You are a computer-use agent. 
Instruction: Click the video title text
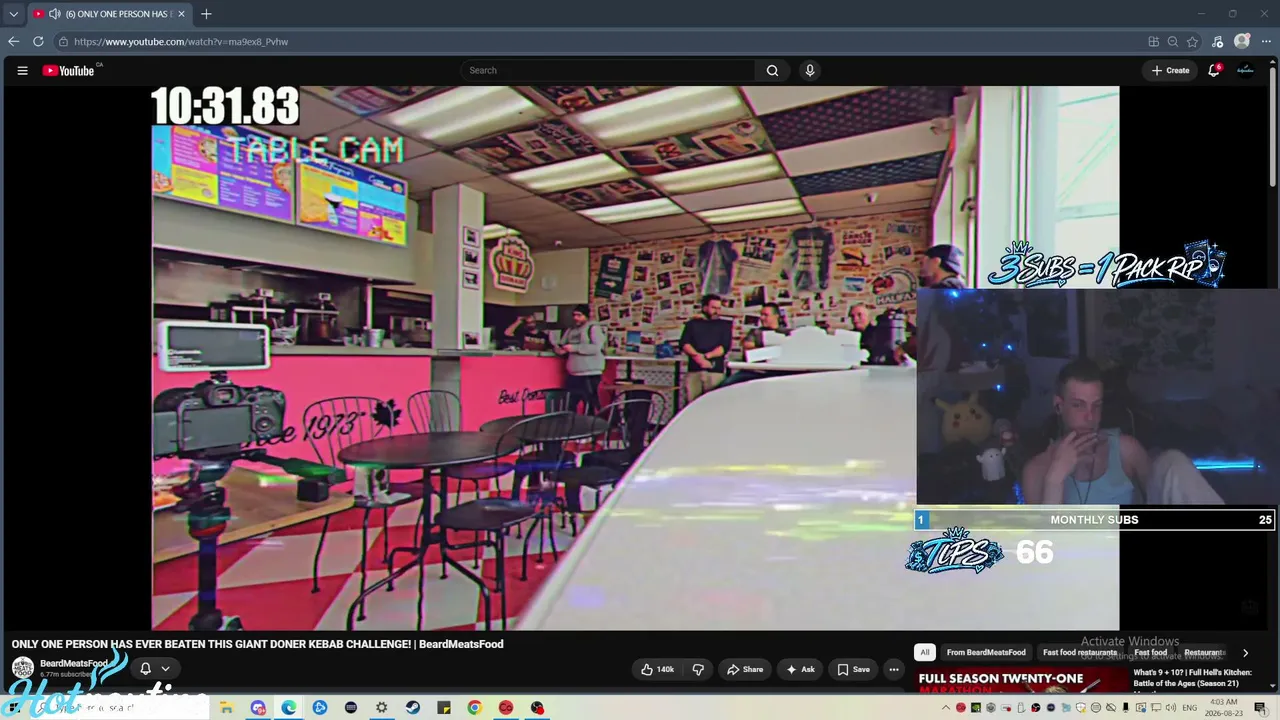257,644
